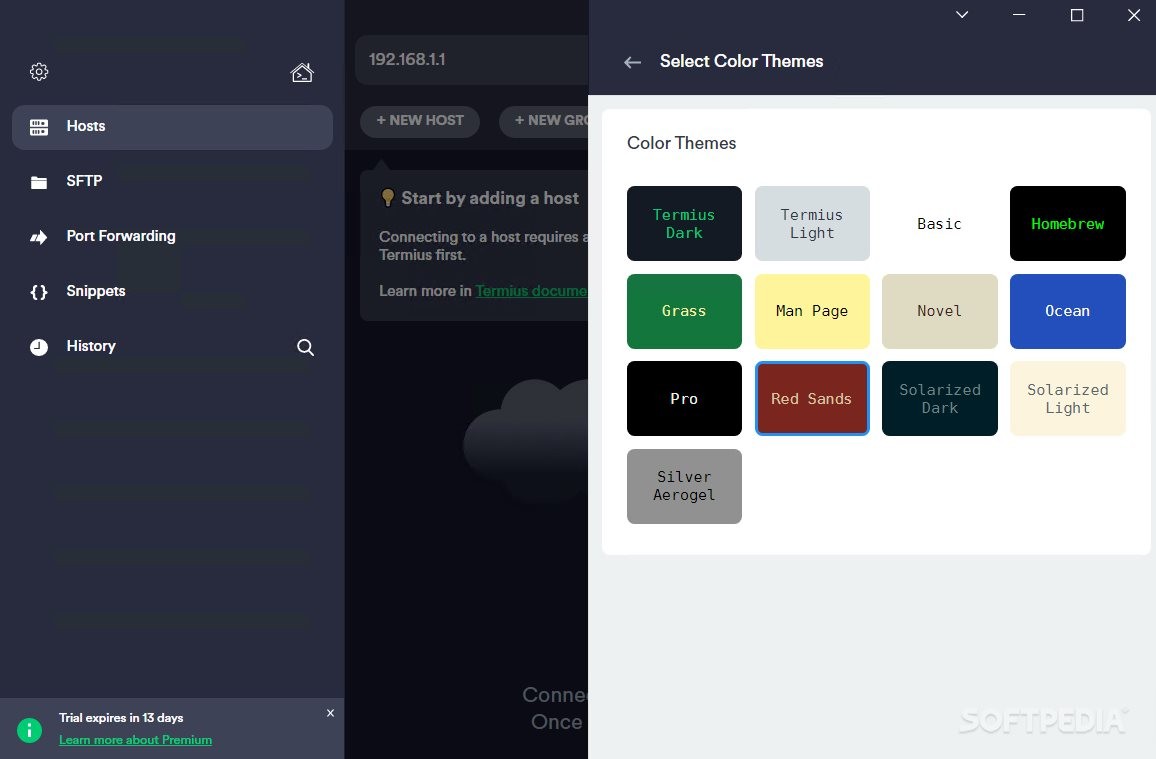Choose the Man Page theme
Screen dimensions: 1156x759
812,311
